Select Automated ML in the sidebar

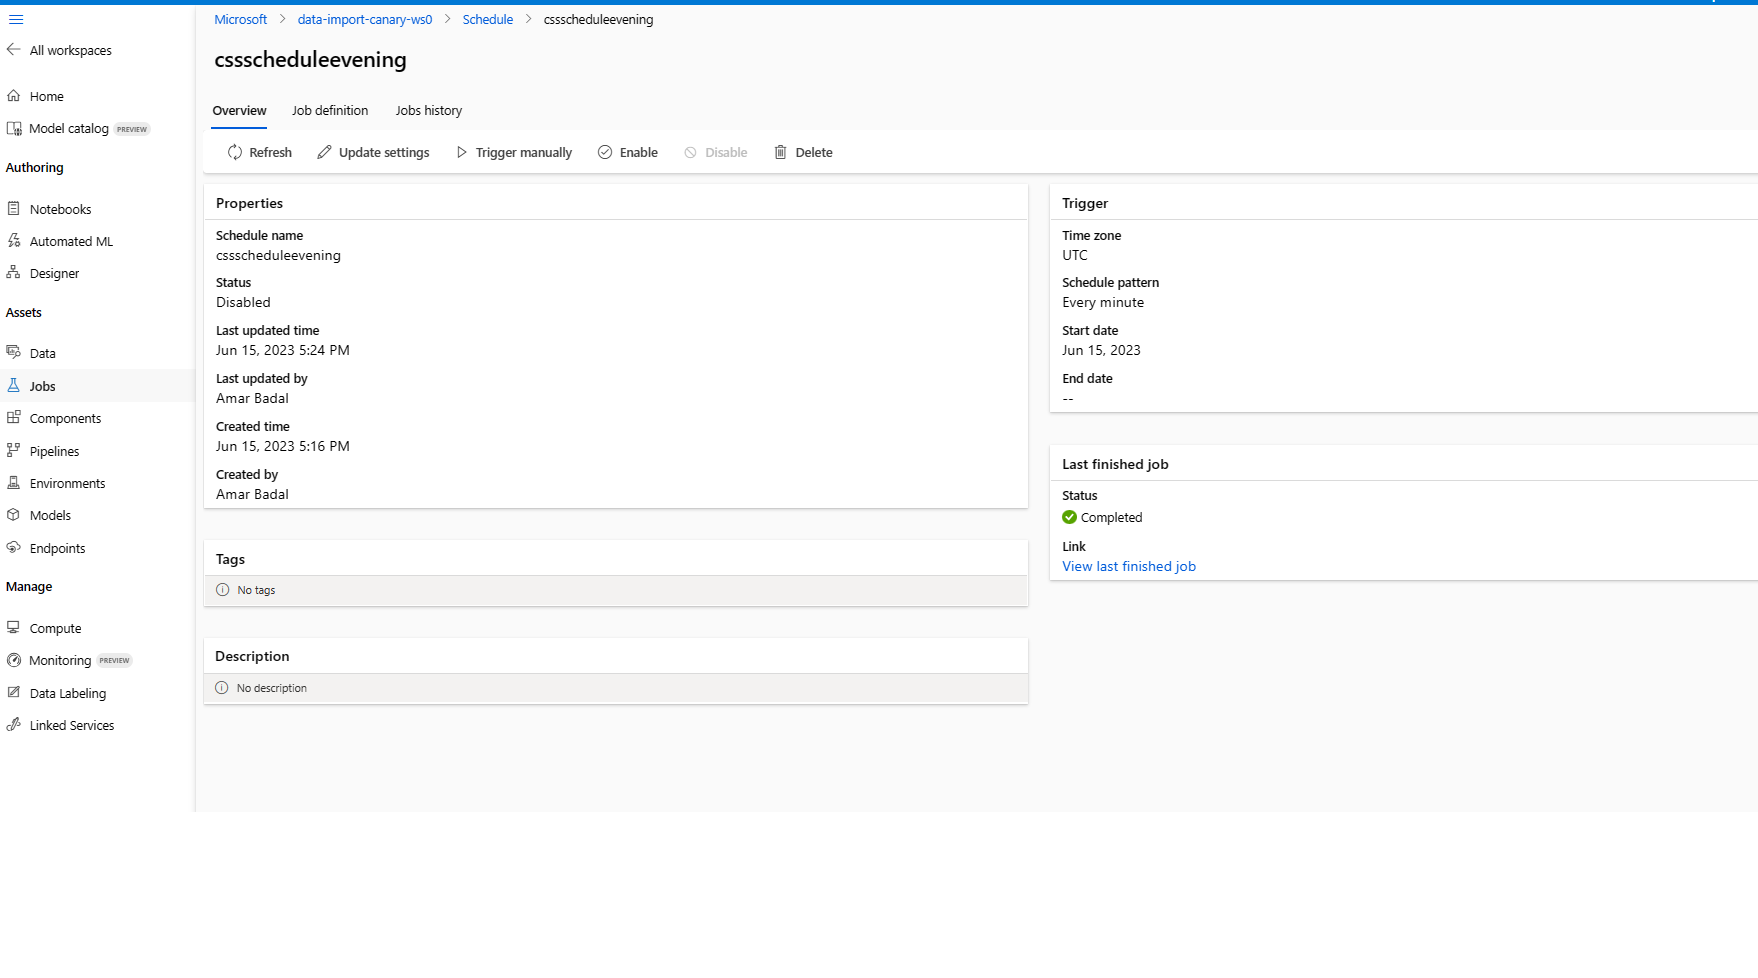click(x=70, y=240)
